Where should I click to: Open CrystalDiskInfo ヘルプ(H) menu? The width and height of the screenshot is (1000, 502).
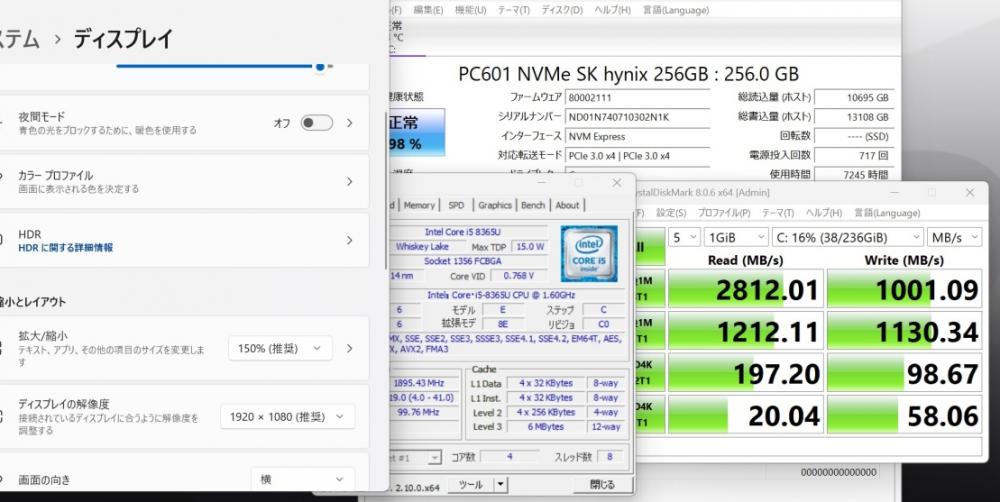612,10
